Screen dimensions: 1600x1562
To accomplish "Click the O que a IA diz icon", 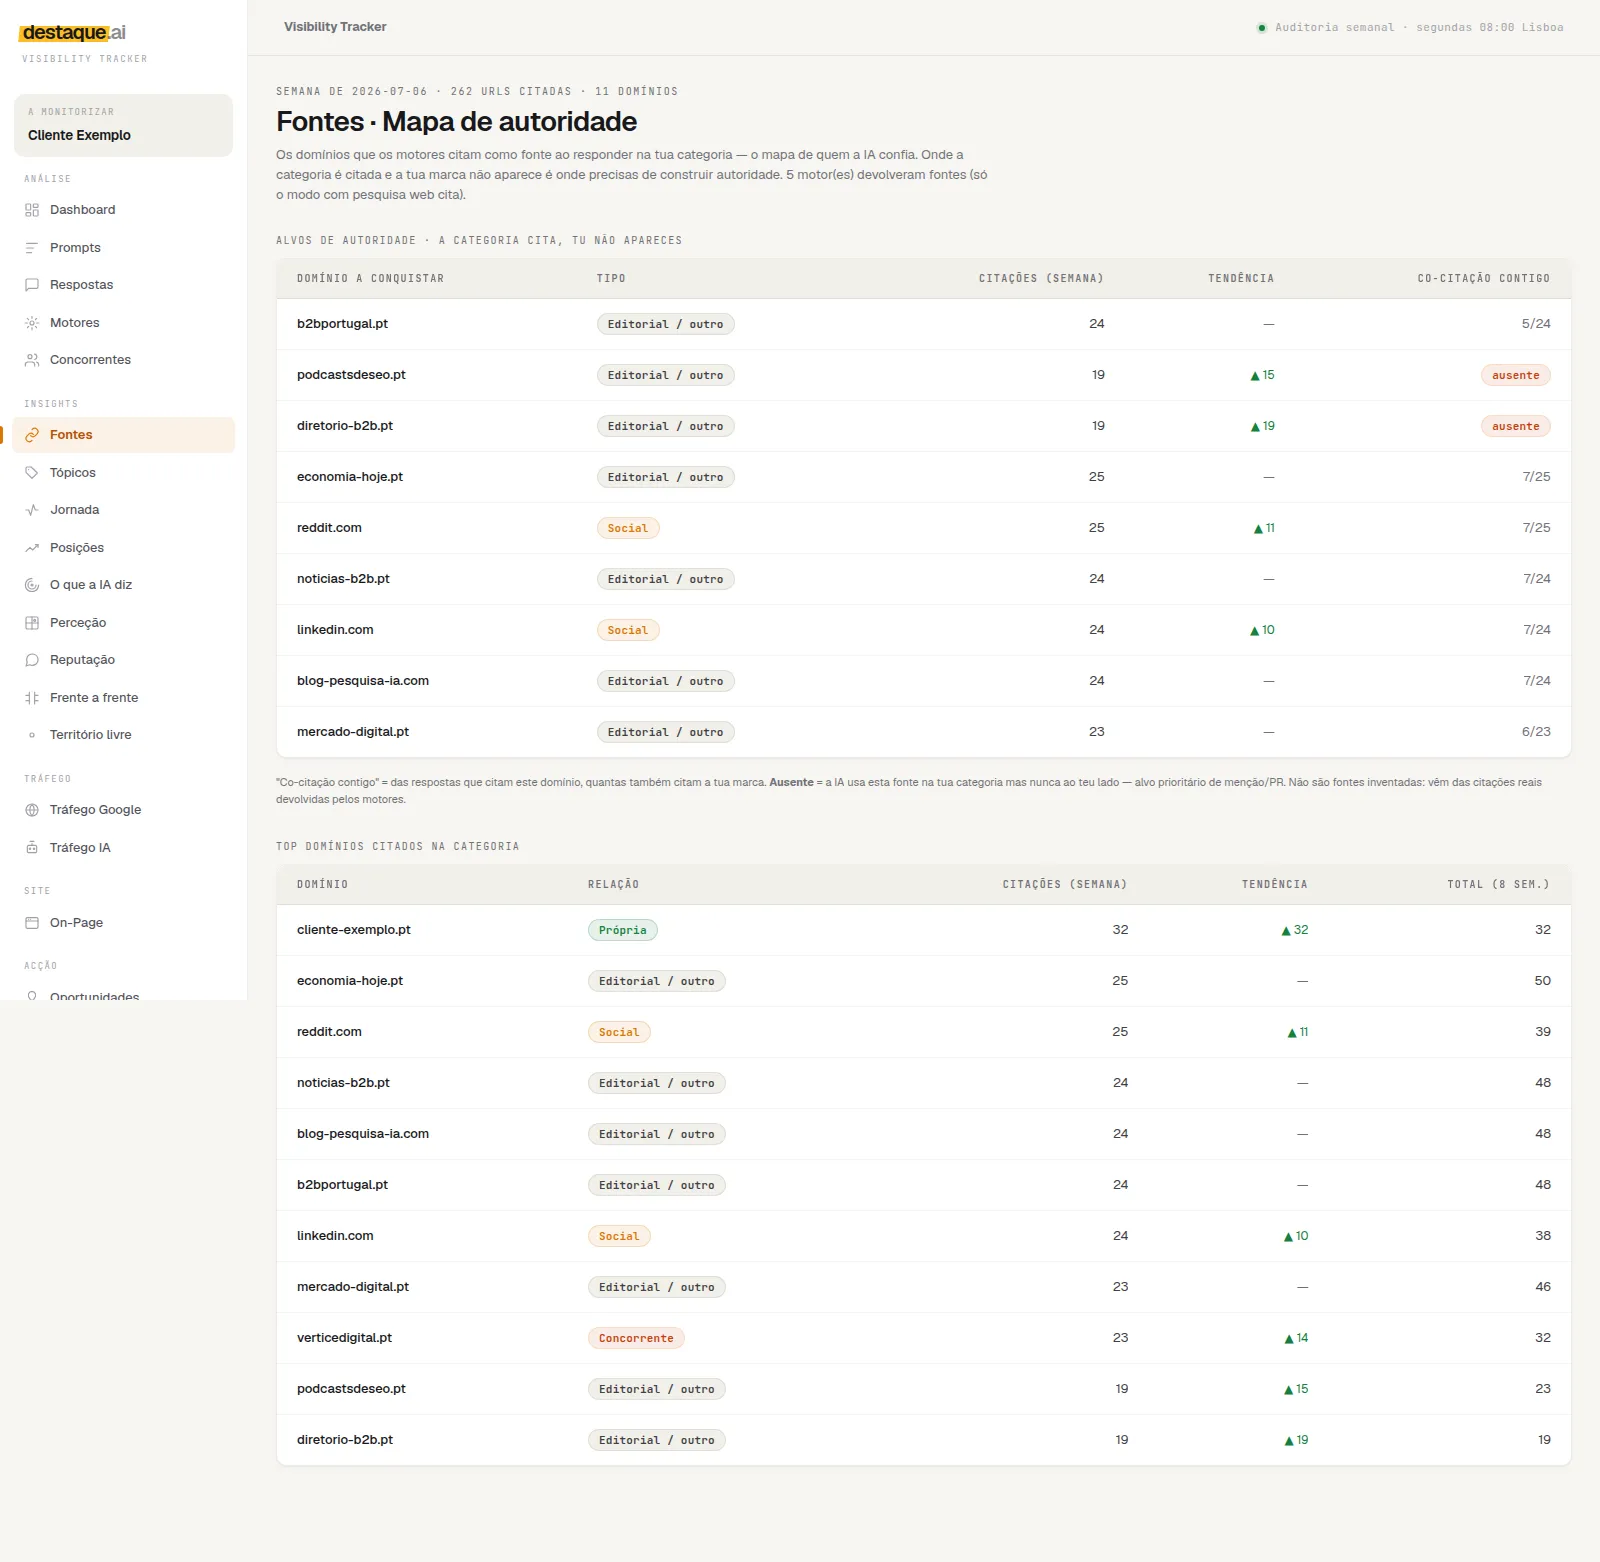I will pos(32,585).
